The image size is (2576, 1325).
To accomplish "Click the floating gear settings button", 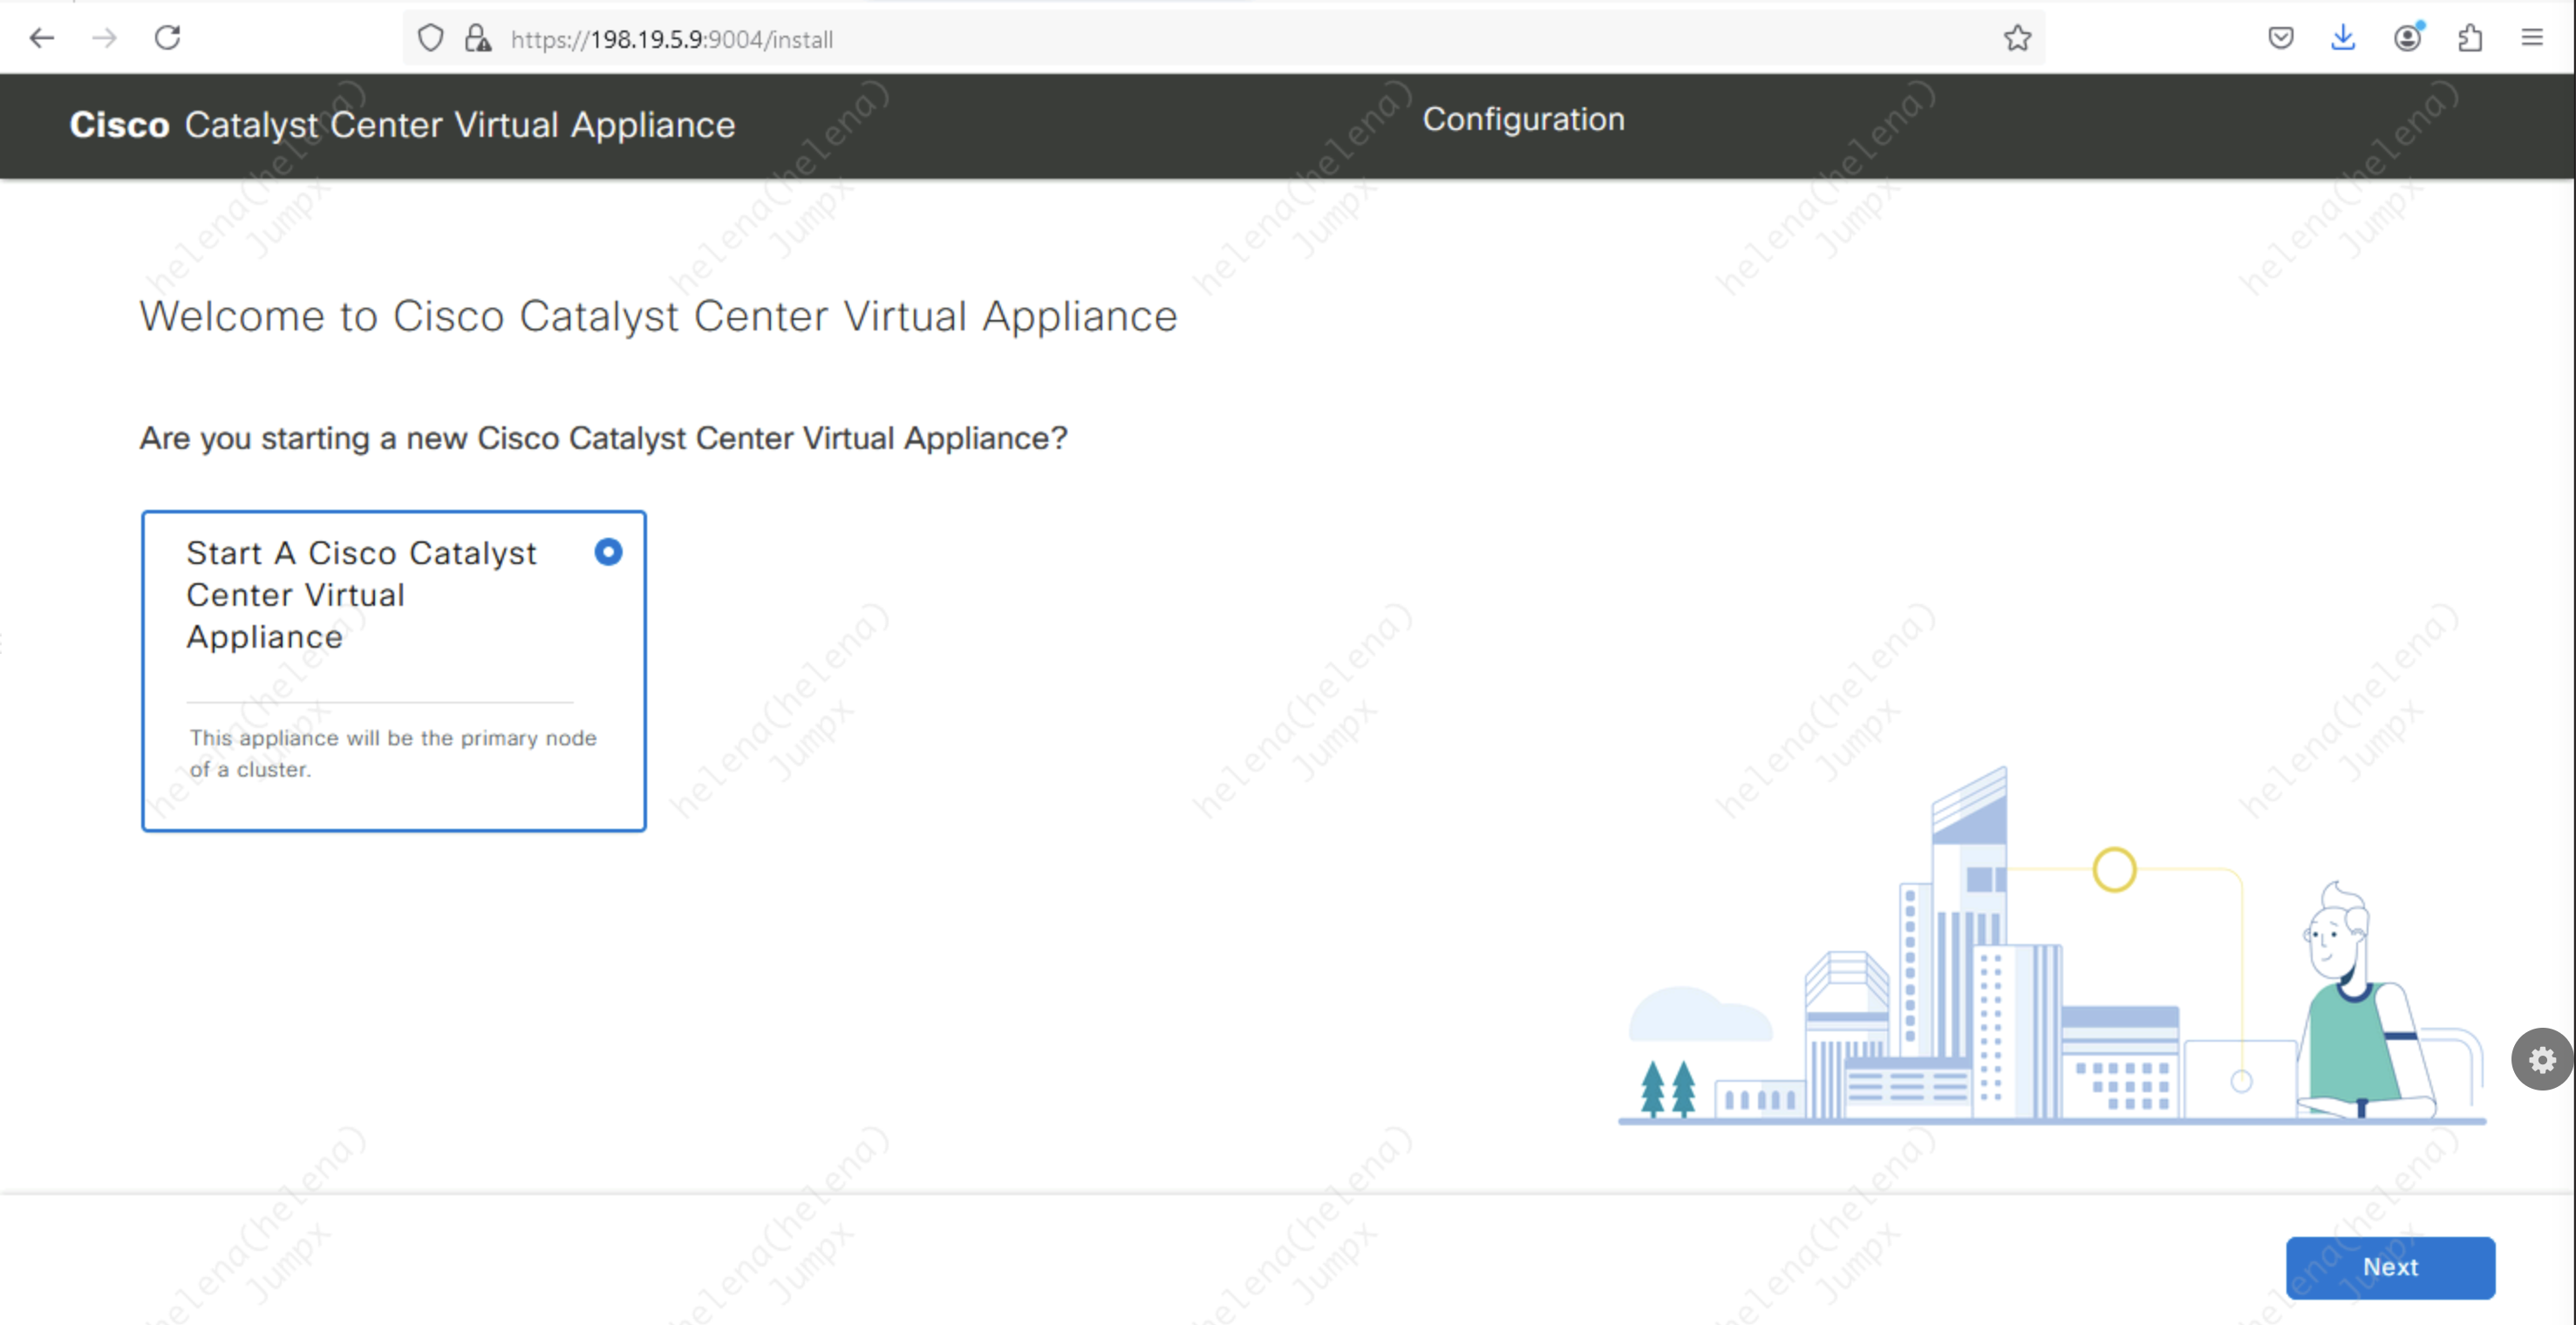I will 2542,1059.
